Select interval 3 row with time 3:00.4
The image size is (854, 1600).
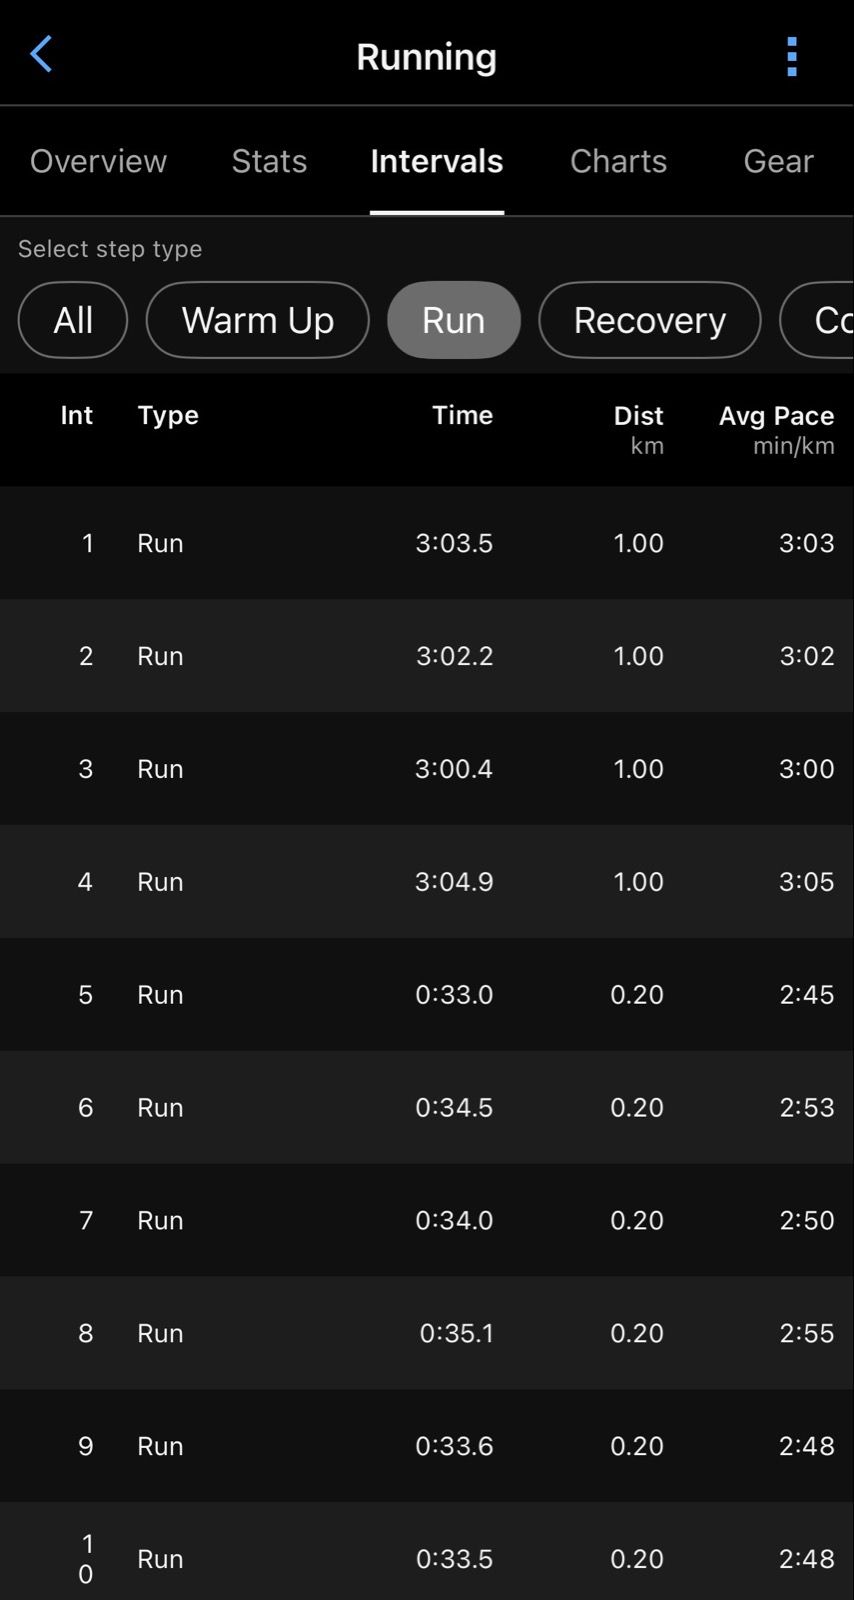click(x=427, y=769)
